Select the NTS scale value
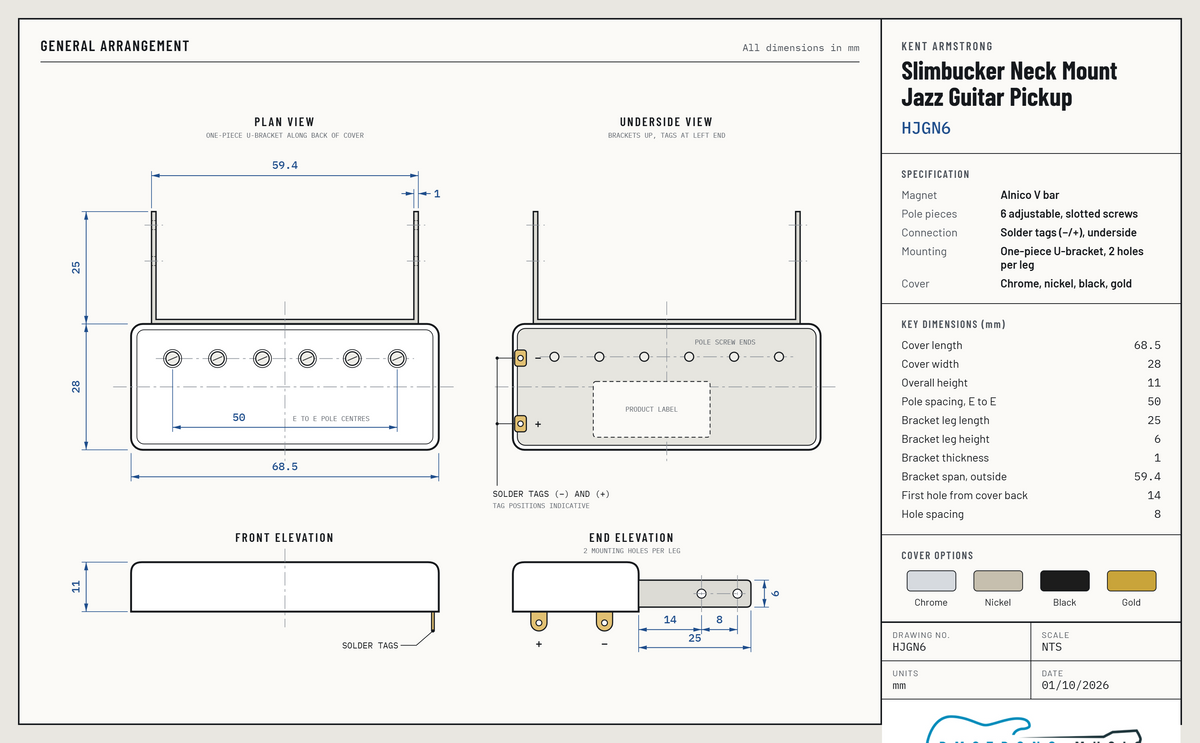 pyautogui.click(x=1052, y=647)
